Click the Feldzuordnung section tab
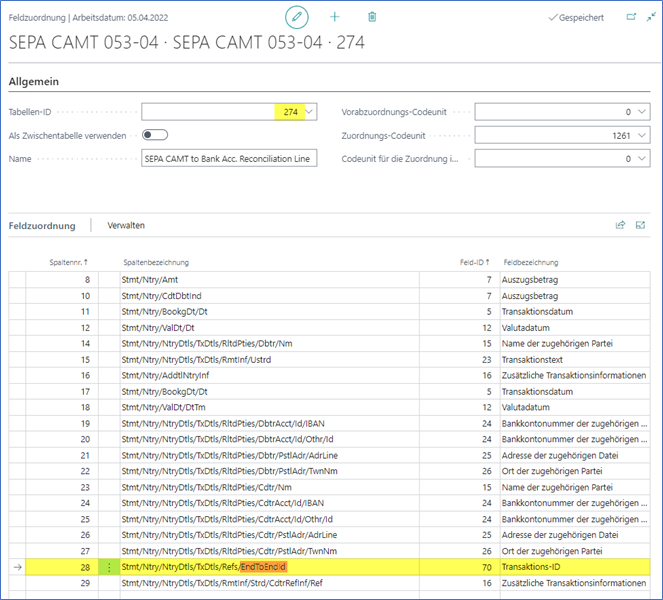Viewport: 663px width, 600px height. (42, 226)
